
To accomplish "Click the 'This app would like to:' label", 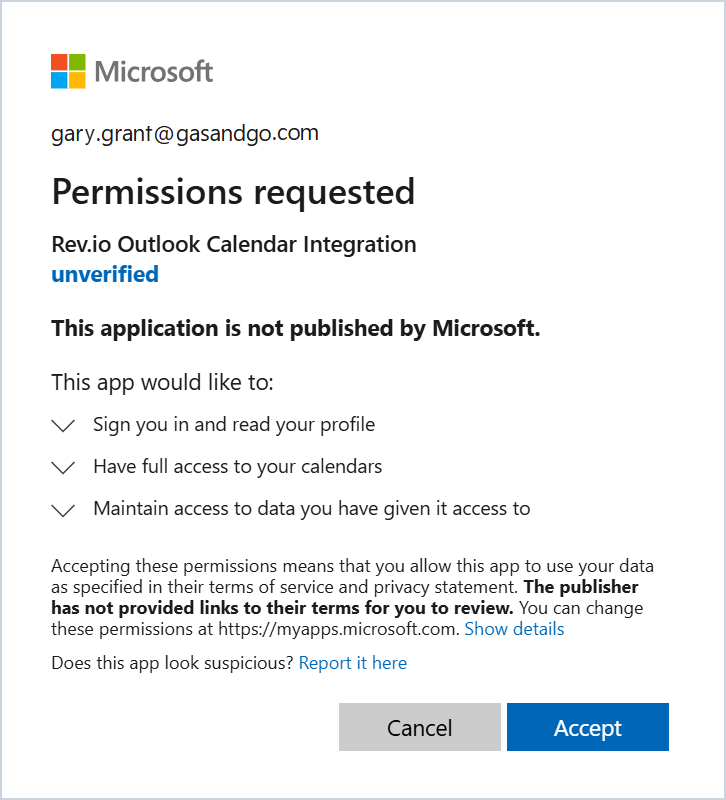I will tap(162, 382).
